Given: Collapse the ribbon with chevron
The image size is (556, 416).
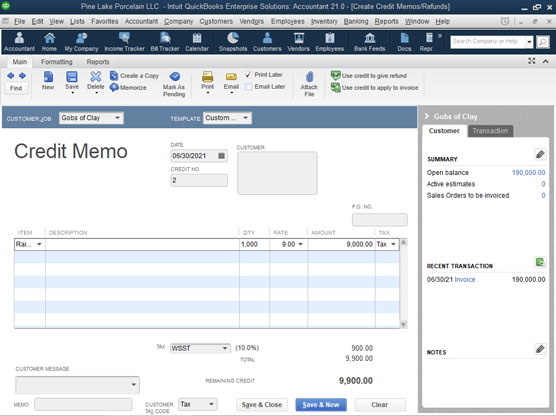Looking at the screenshot, I should (x=546, y=61).
